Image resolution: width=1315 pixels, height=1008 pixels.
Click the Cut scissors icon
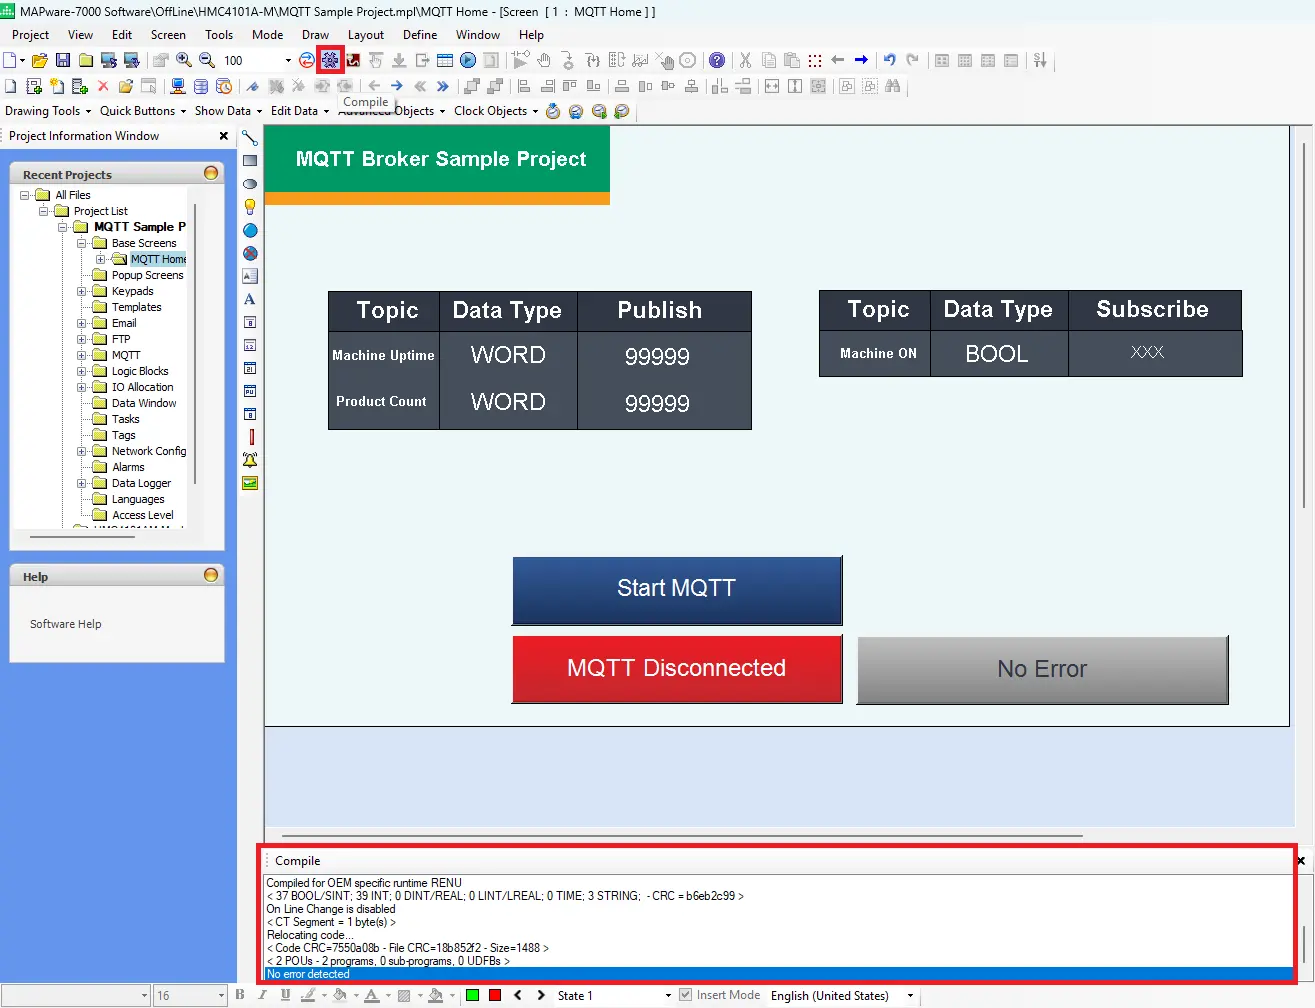pyautogui.click(x=745, y=61)
